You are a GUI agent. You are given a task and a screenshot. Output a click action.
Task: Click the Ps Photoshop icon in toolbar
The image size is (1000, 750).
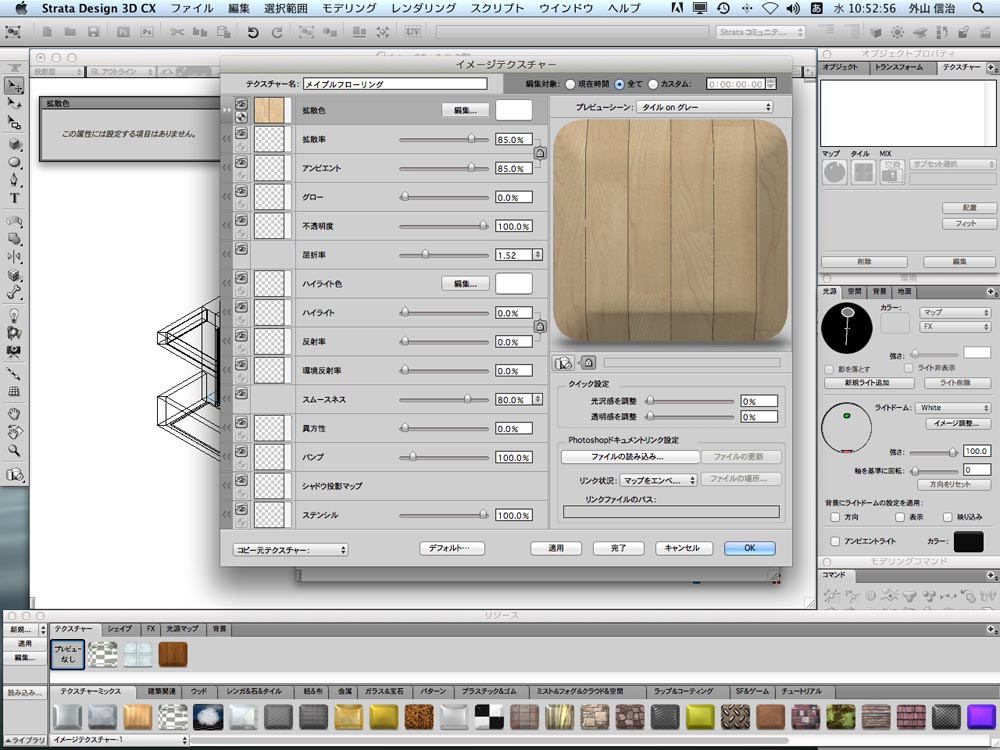tap(147, 32)
